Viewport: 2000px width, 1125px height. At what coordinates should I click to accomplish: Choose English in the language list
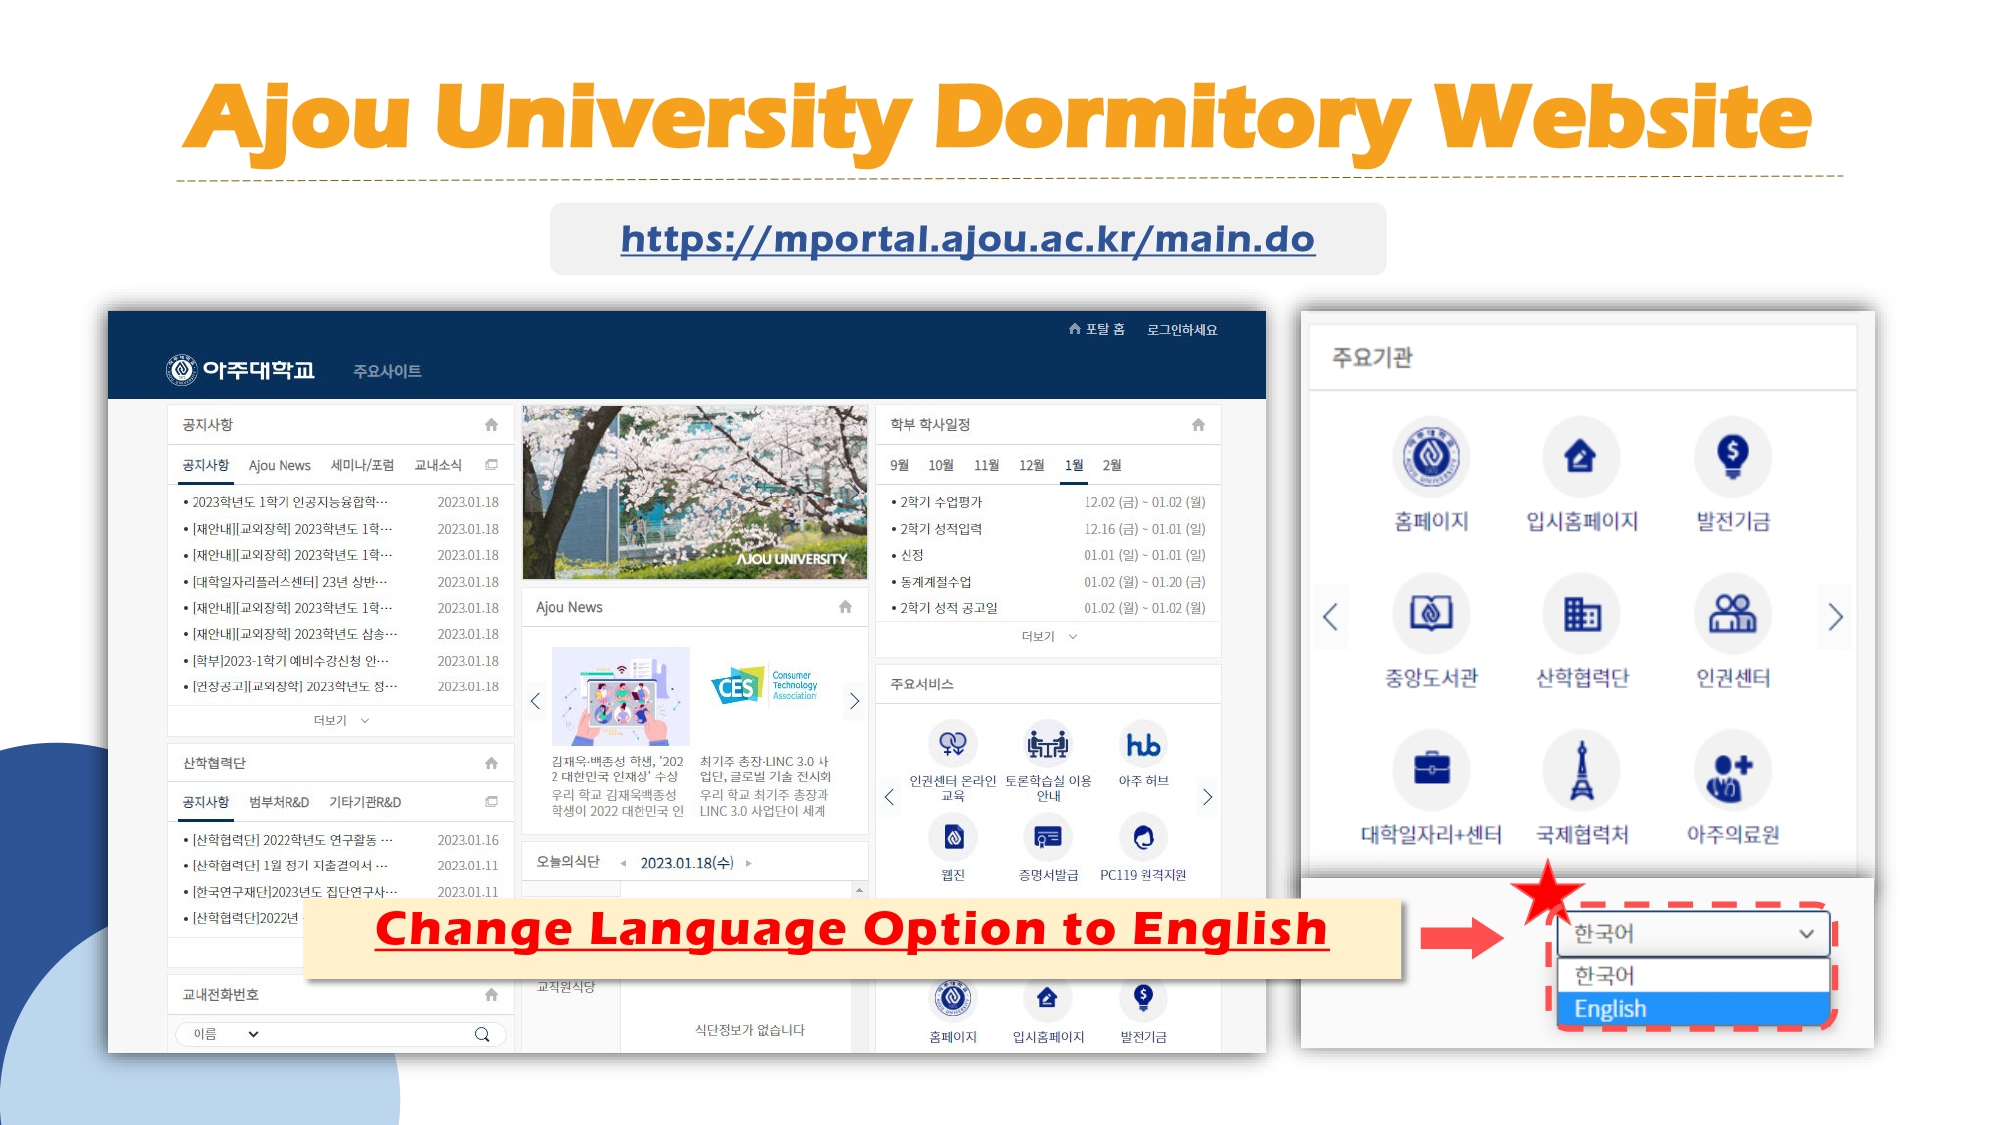pos(1693,1008)
